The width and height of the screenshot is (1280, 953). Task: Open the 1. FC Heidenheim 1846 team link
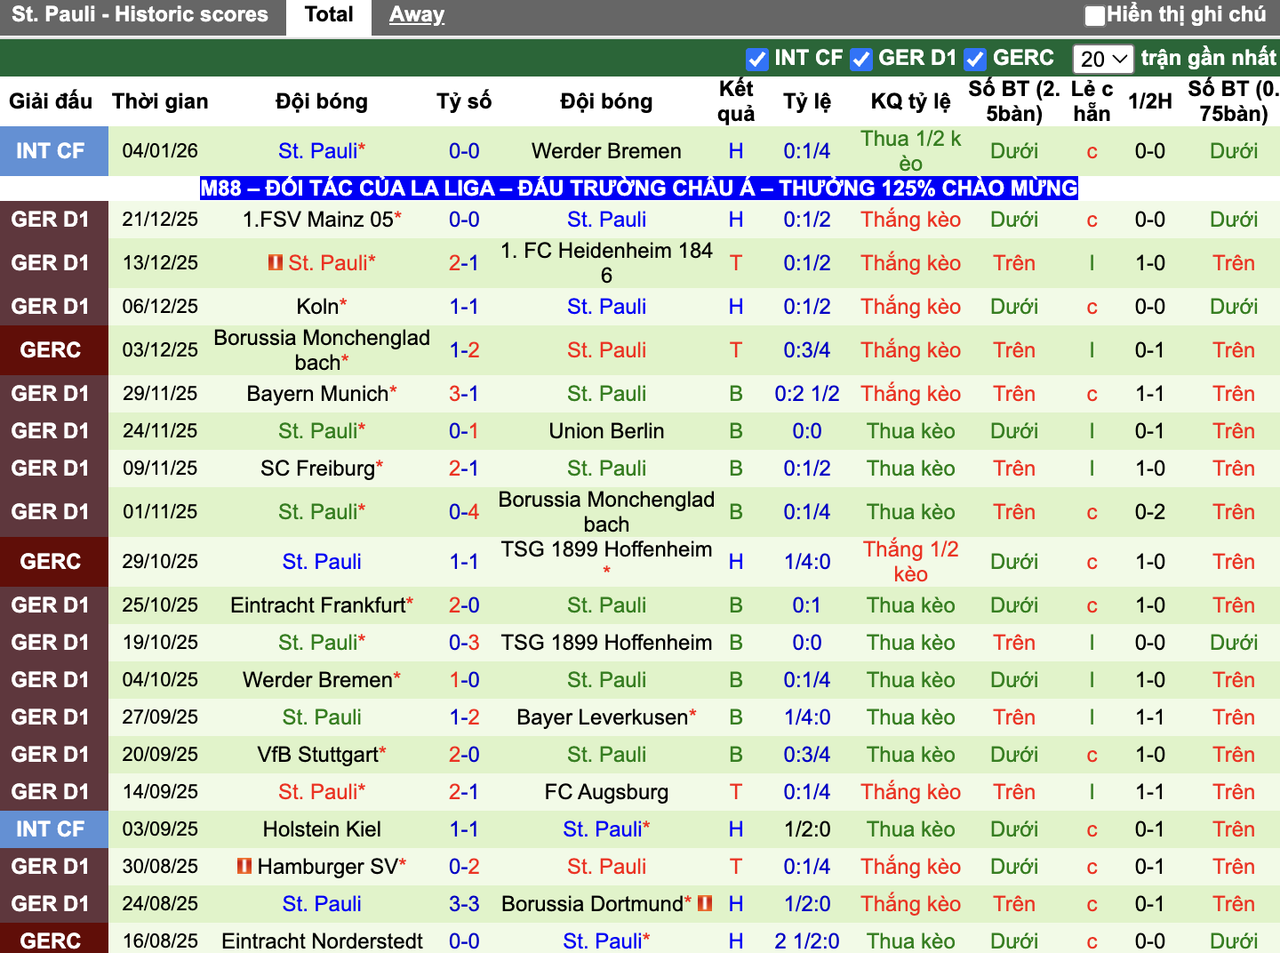pos(606,263)
